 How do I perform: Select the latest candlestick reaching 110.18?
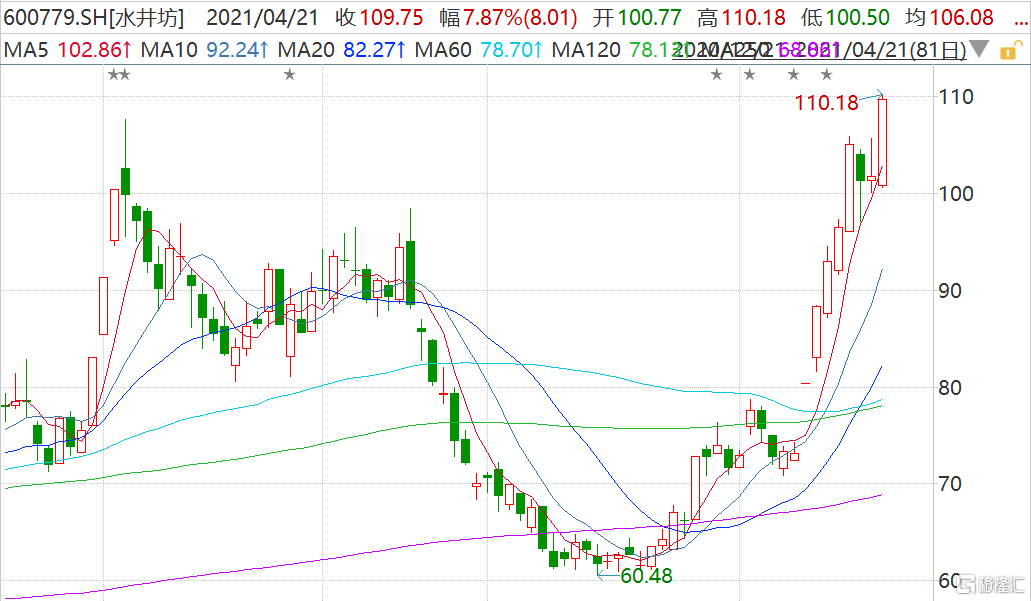coord(882,142)
